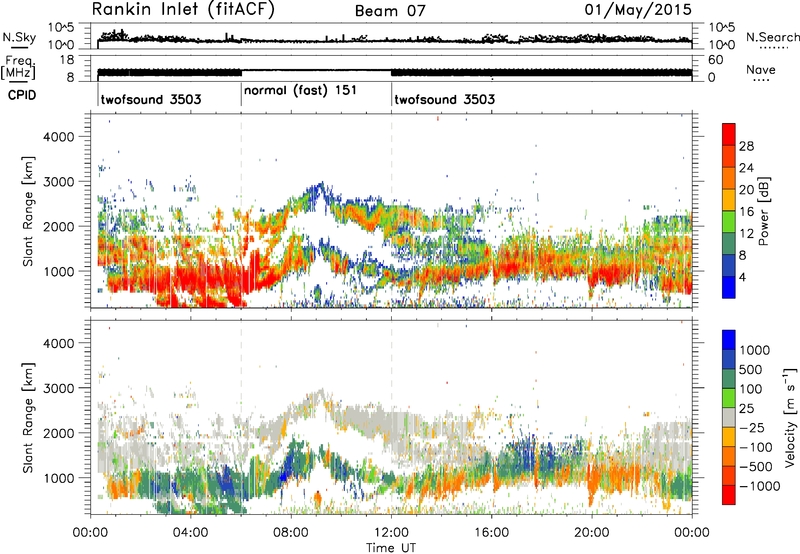
Task: Click the velocity panel 'Slant Range [km]' axis label
Action: [x=28, y=417]
